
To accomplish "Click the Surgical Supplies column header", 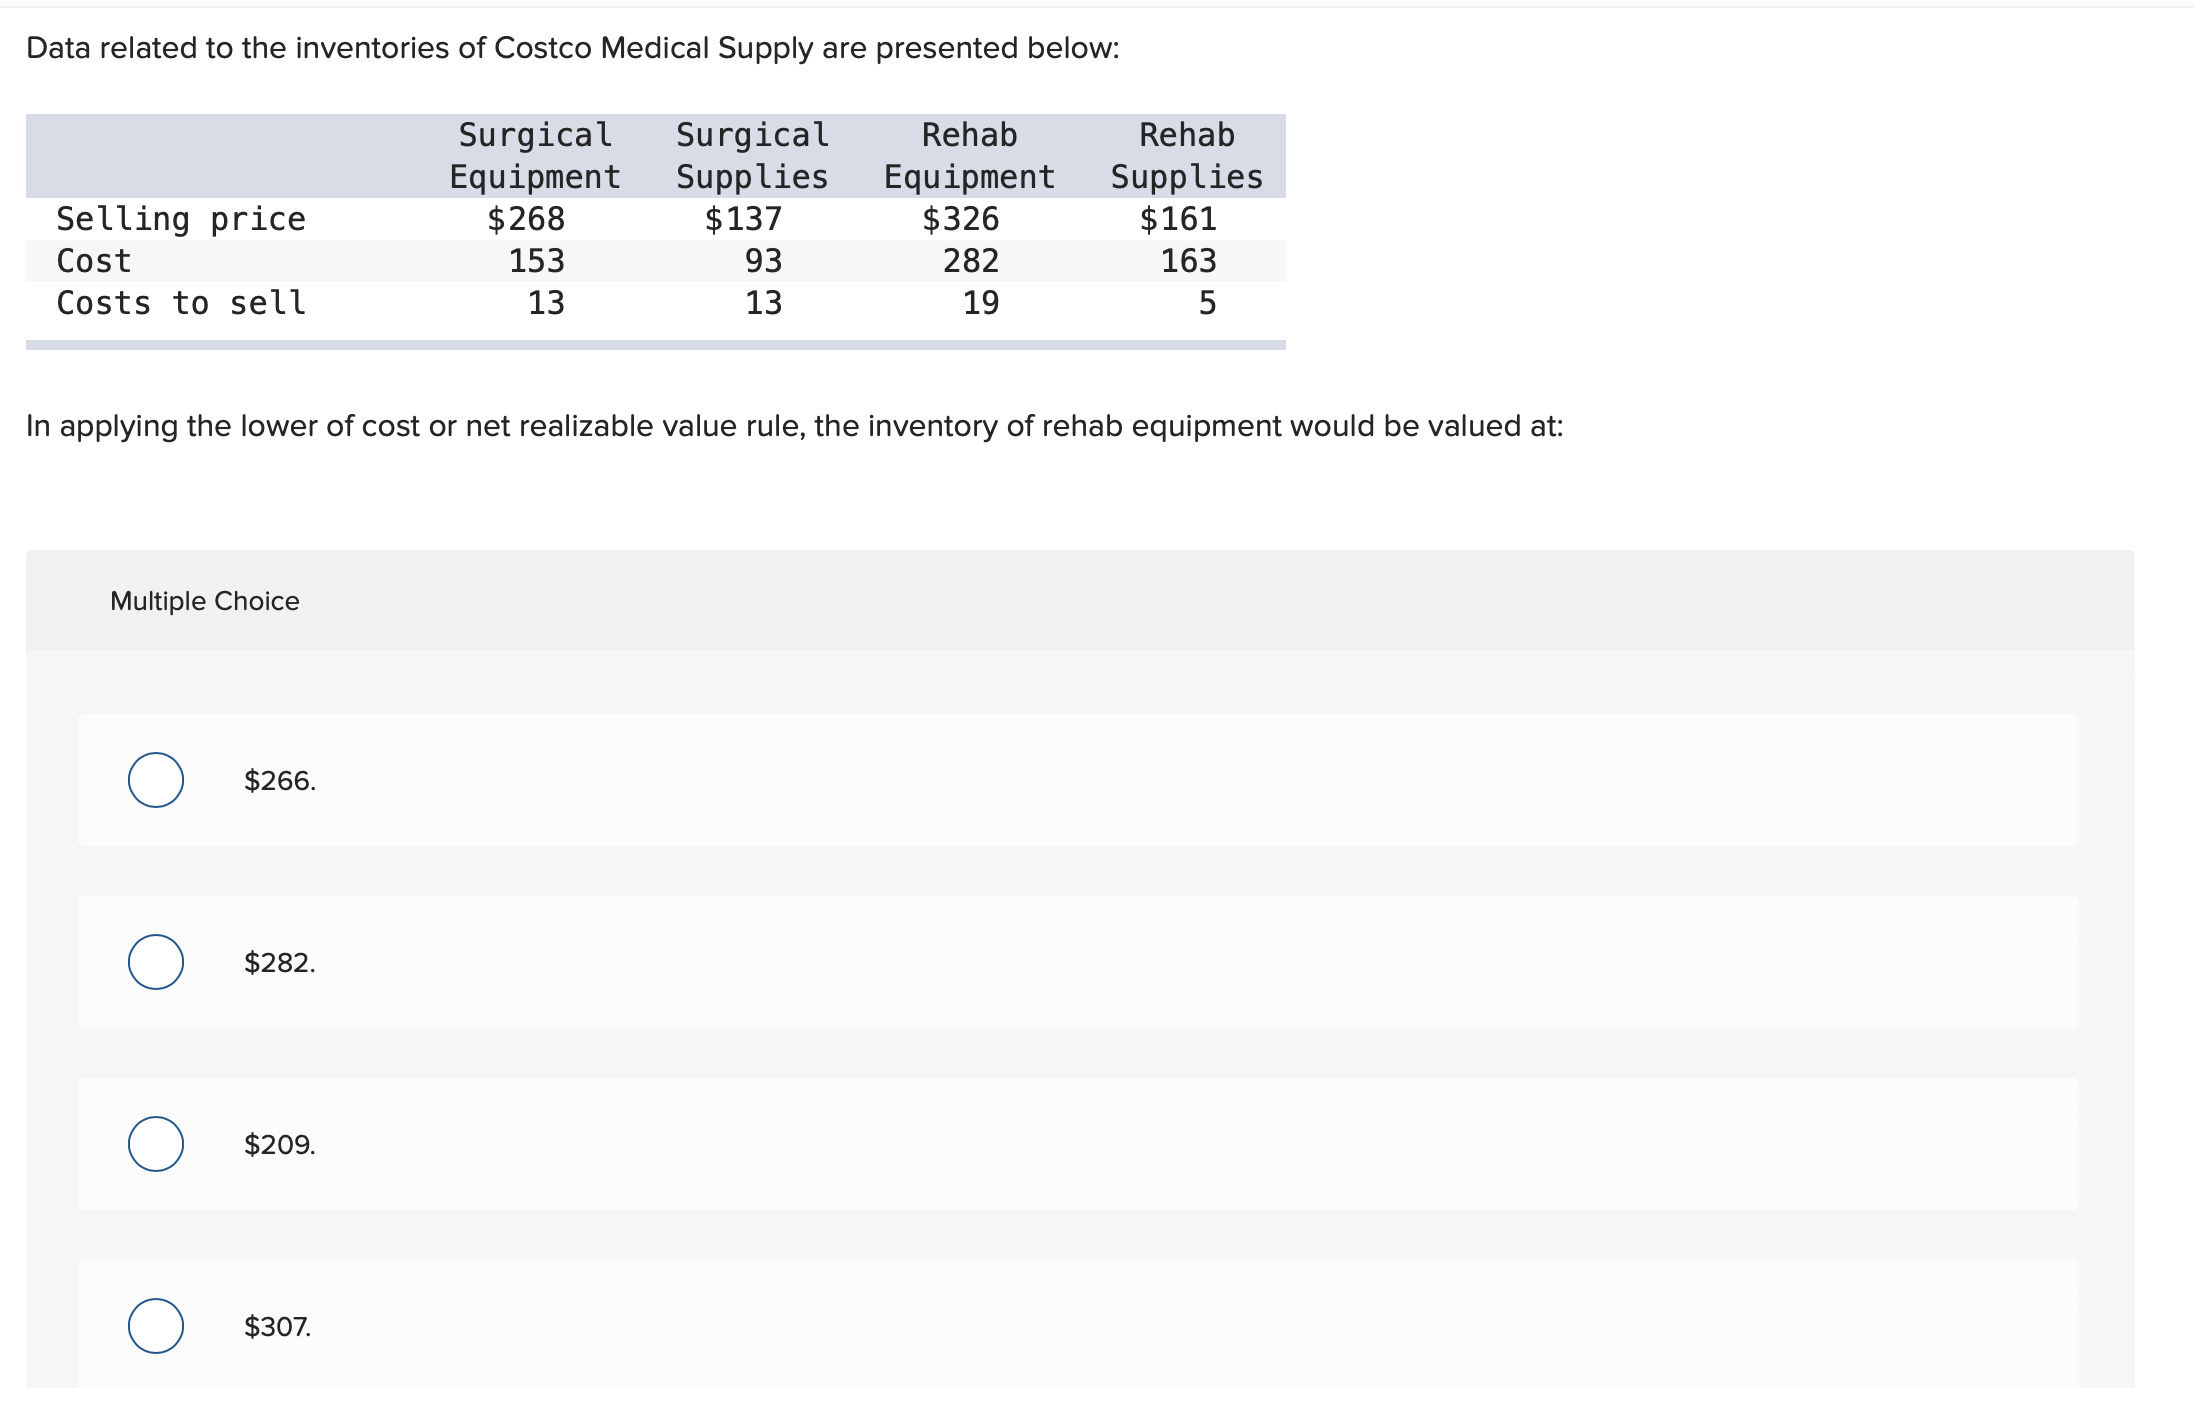I will [x=752, y=156].
